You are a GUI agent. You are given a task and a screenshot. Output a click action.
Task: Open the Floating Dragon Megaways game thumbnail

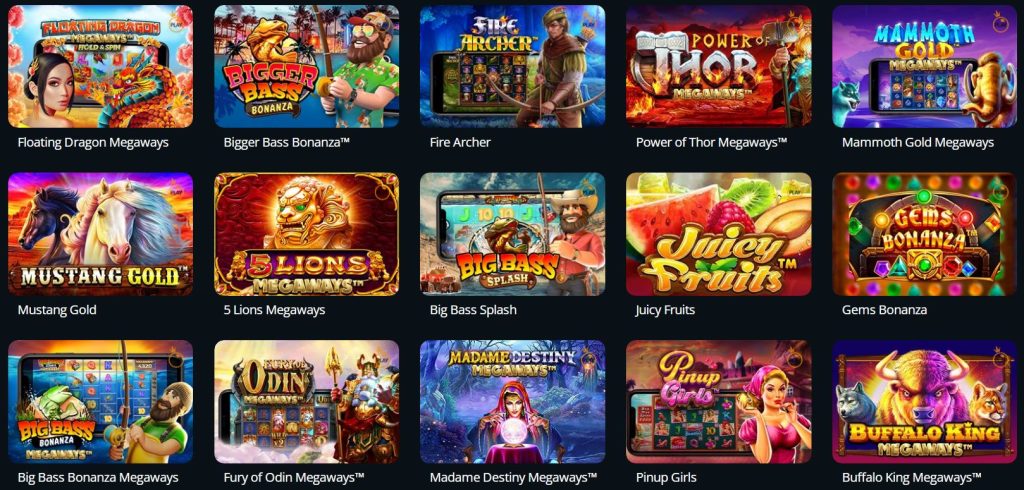point(101,66)
